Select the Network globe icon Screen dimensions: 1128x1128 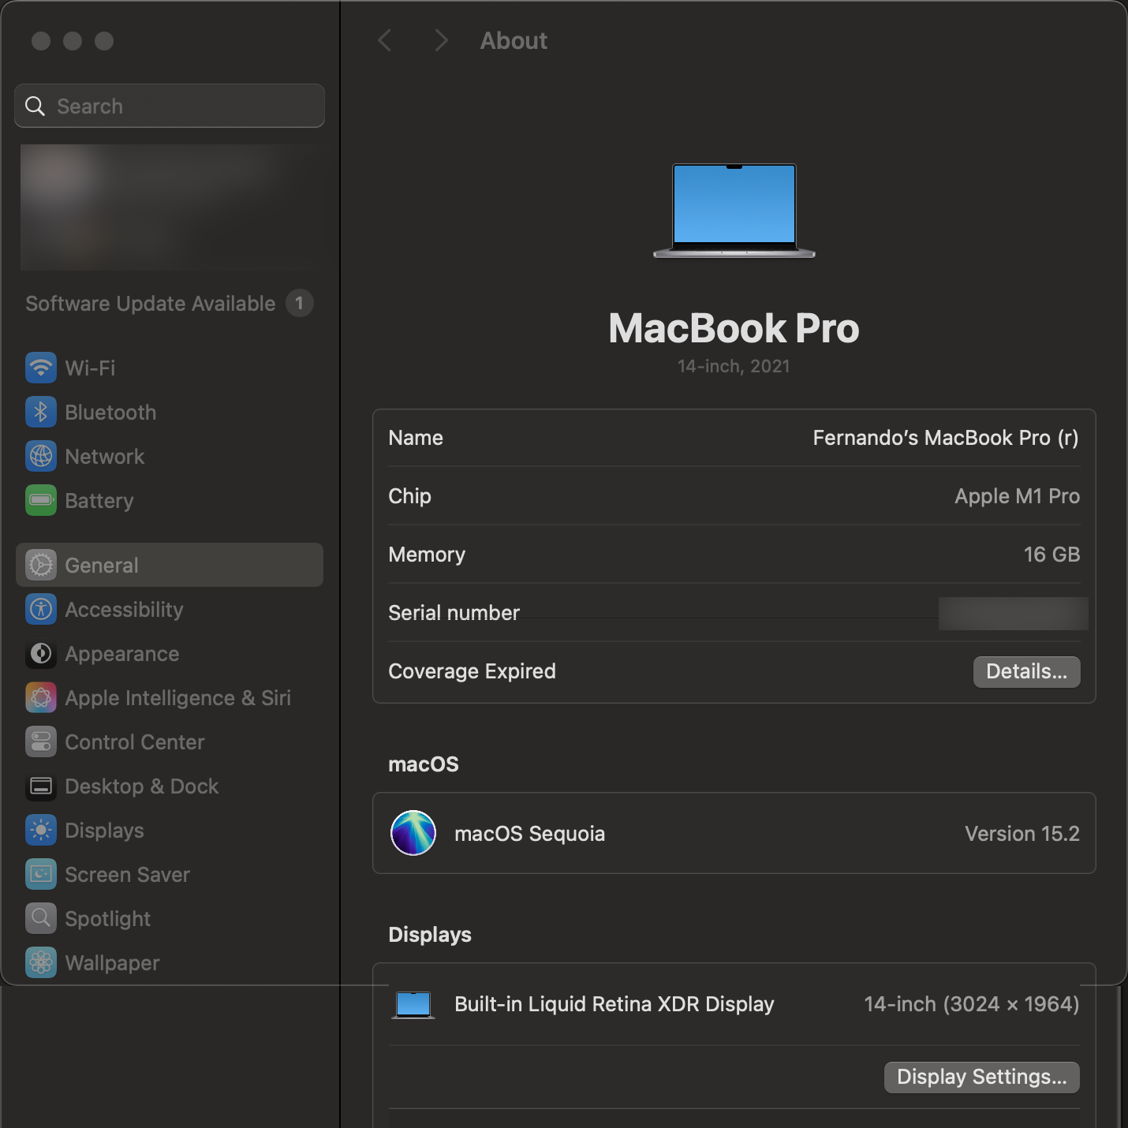click(41, 456)
